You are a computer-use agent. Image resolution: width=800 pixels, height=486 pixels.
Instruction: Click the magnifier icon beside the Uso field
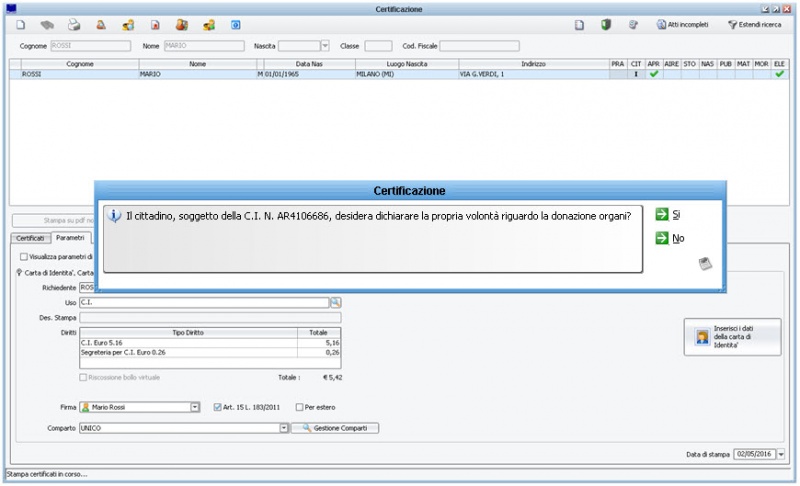pos(336,302)
